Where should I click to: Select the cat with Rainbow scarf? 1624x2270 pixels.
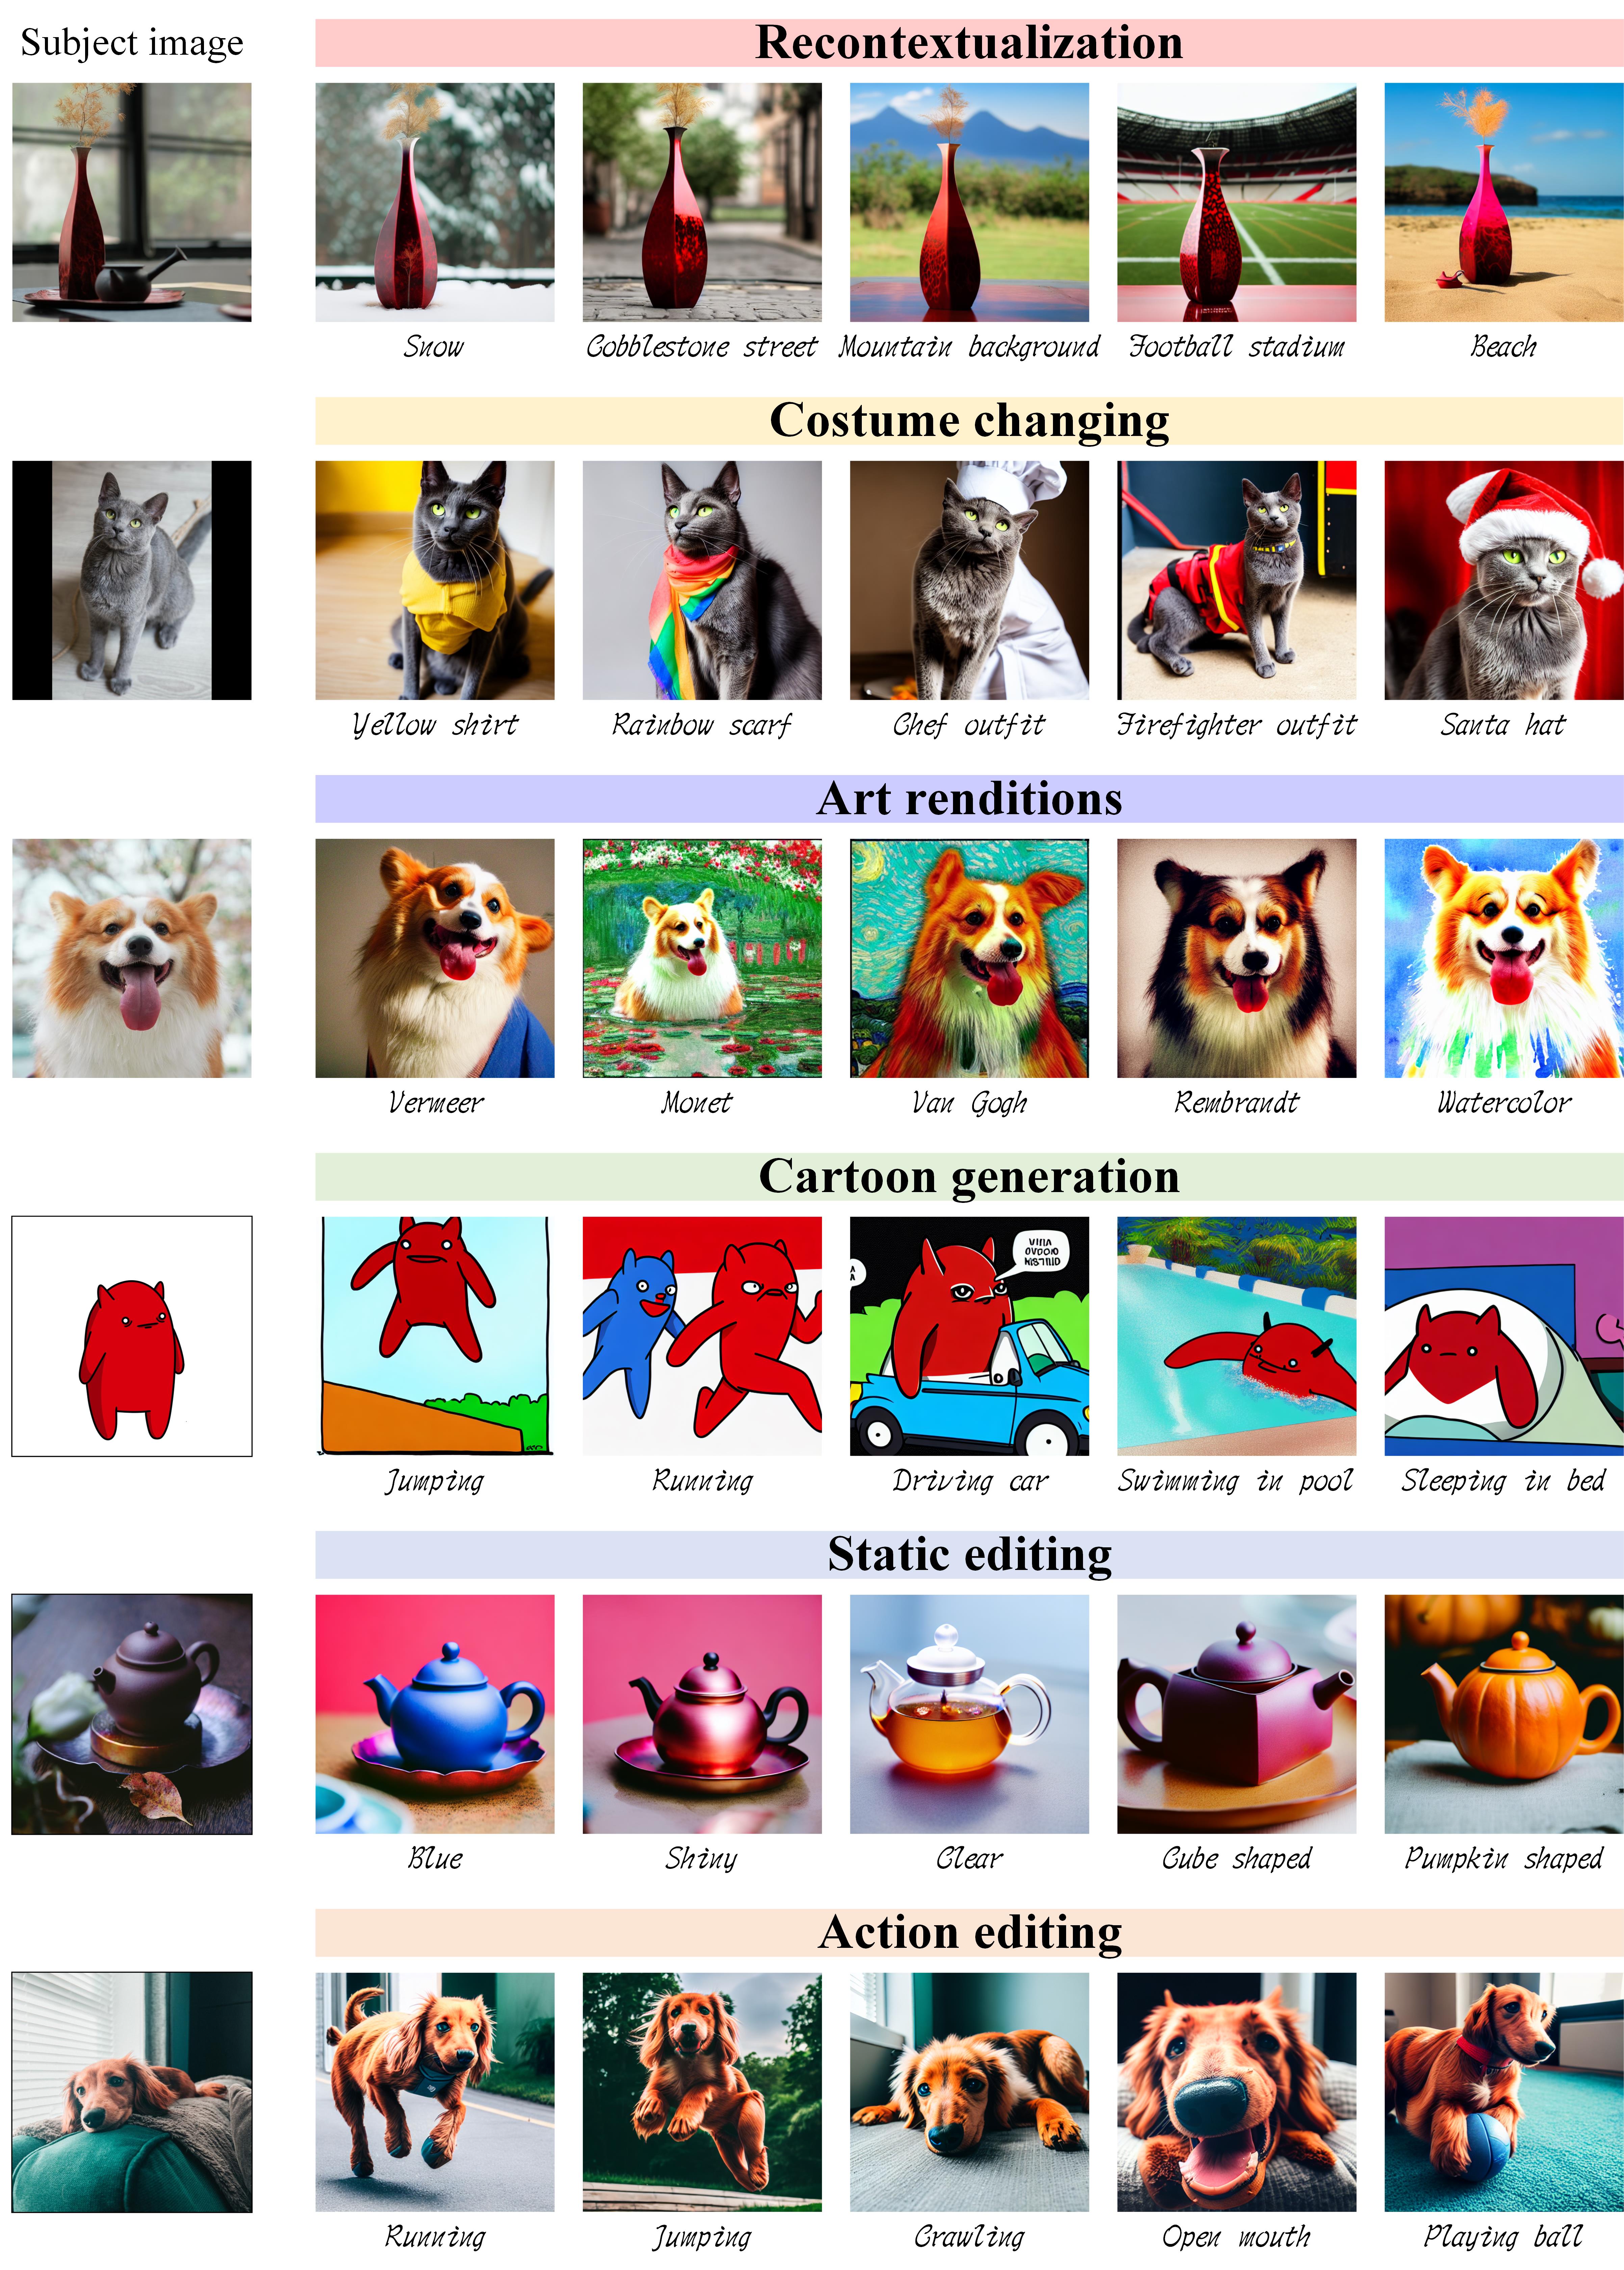point(702,580)
